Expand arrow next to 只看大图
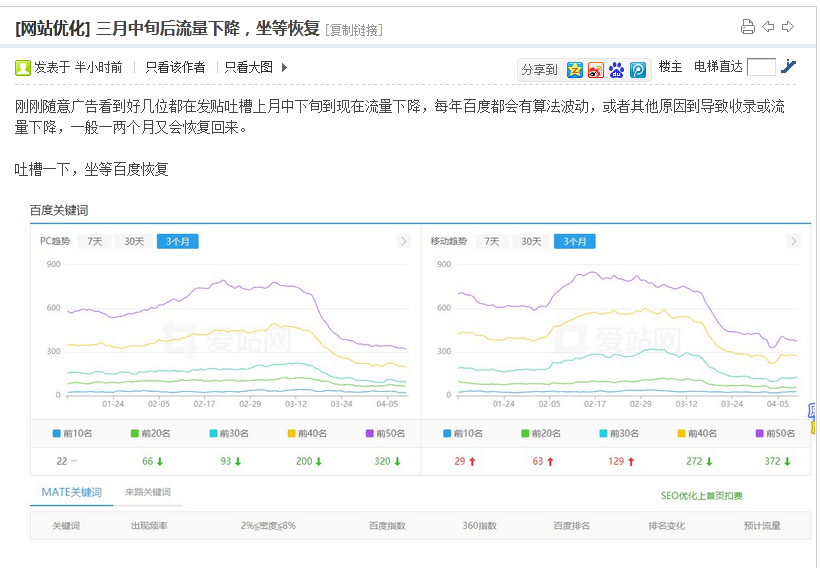This screenshot has height=568, width=820. (284, 67)
